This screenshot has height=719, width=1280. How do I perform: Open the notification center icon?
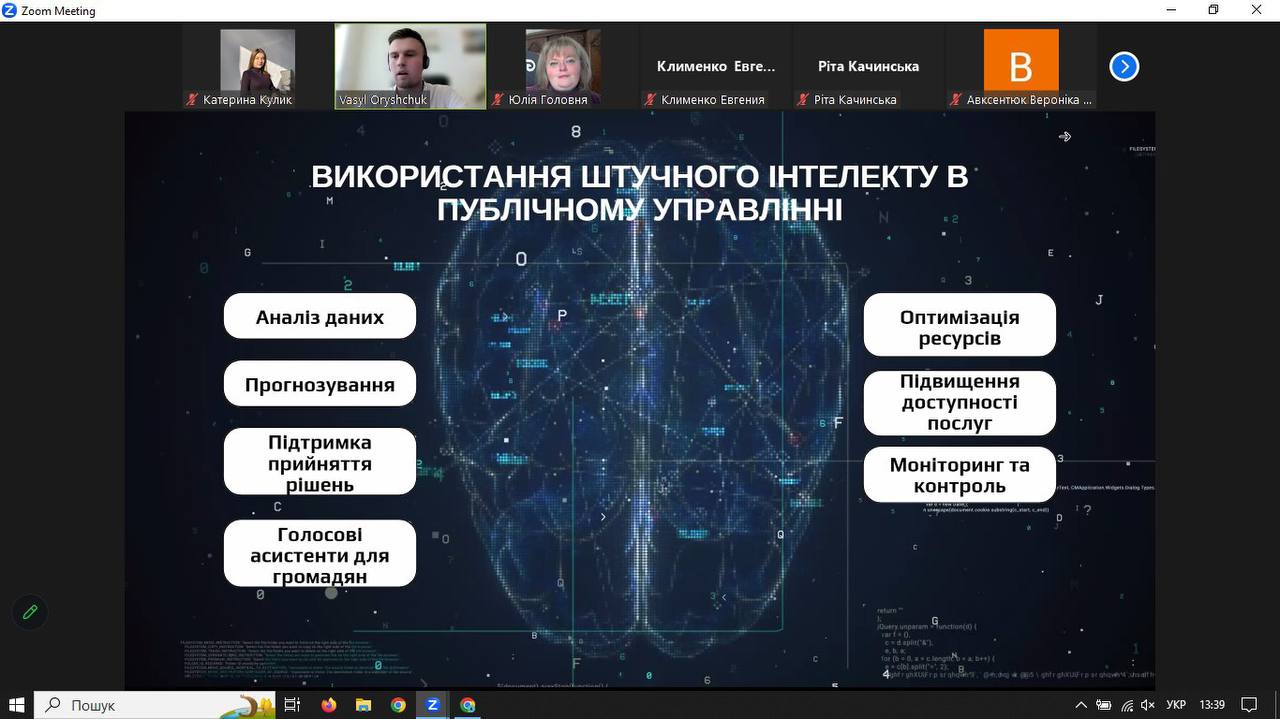click(1248, 705)
